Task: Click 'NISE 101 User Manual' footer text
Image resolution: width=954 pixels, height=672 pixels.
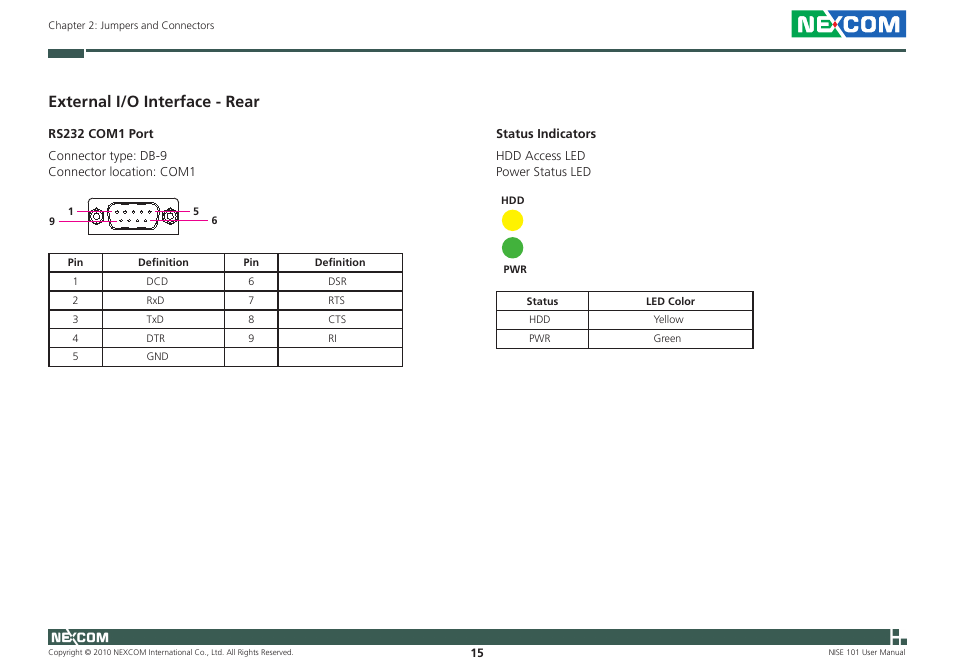Action: click(866, 653)
